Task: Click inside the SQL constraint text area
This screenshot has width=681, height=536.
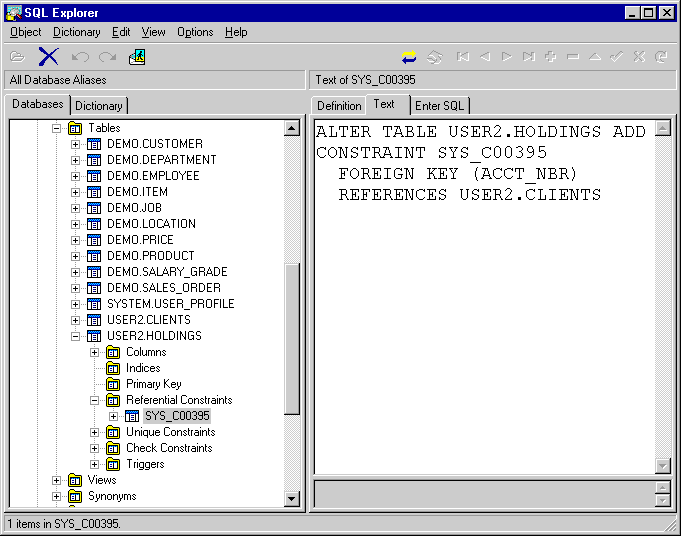Action: [x=484, y=297]
